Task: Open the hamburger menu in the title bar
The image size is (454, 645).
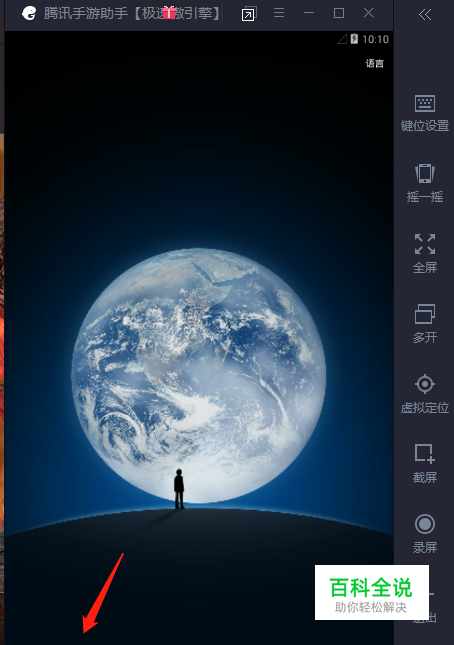Action: pos(279,13)
